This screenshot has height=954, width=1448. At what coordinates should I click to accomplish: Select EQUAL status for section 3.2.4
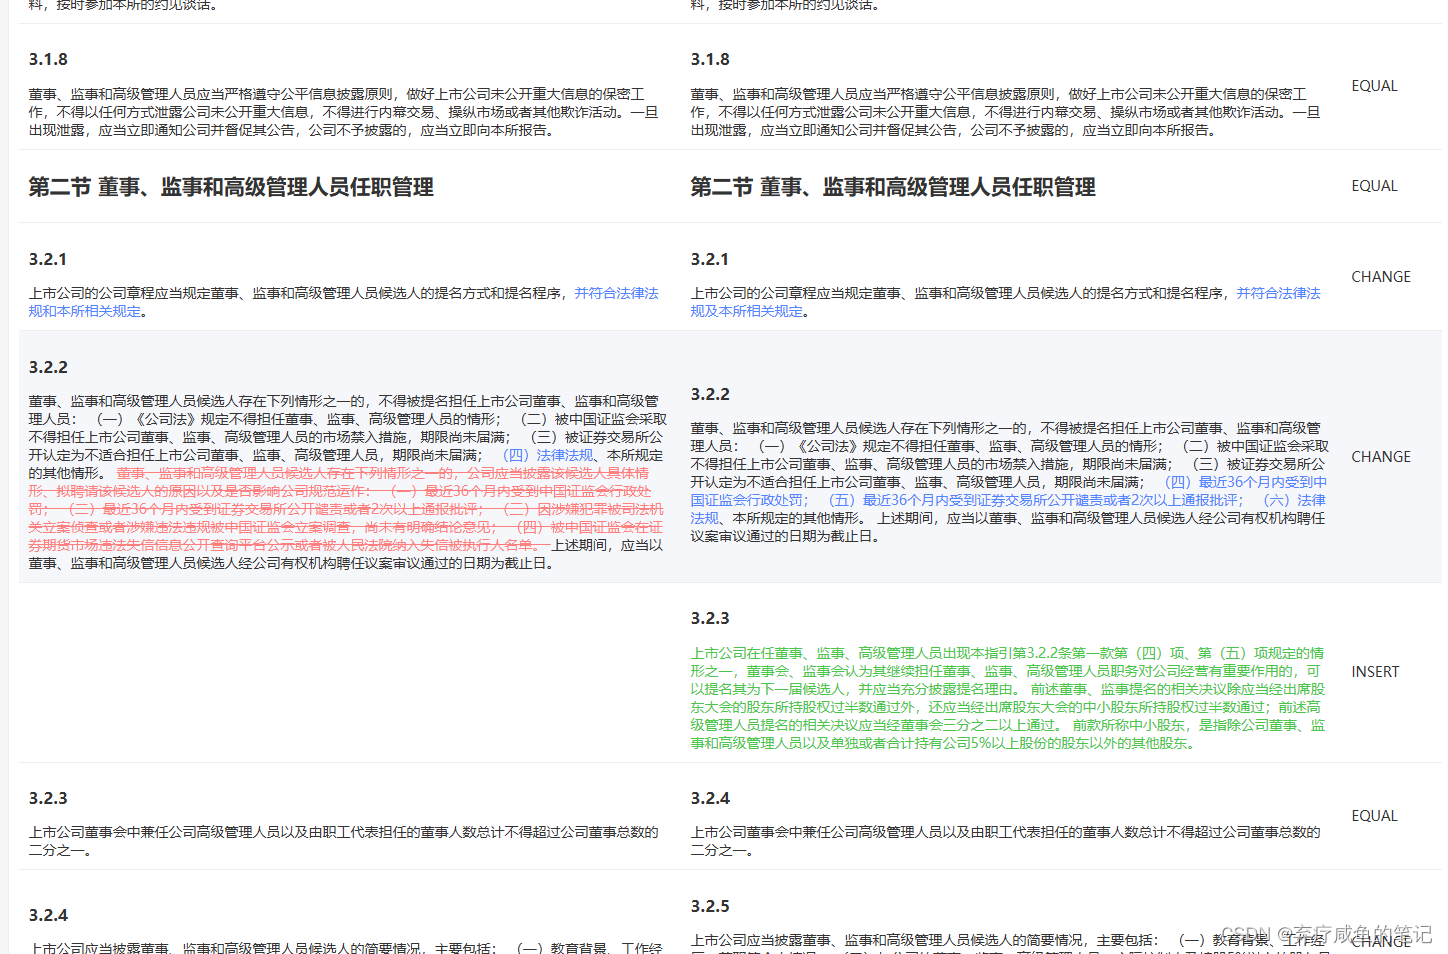tap(1374, 816)
